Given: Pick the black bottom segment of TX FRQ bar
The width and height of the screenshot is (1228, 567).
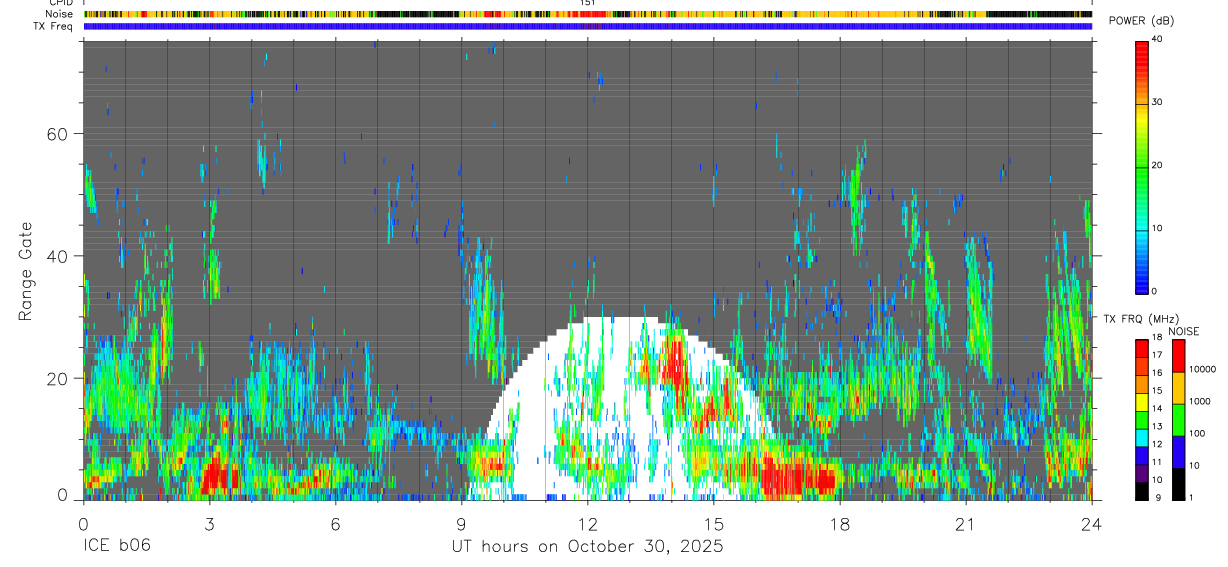Looking at the screenshot, I should tap(1142, 490).
